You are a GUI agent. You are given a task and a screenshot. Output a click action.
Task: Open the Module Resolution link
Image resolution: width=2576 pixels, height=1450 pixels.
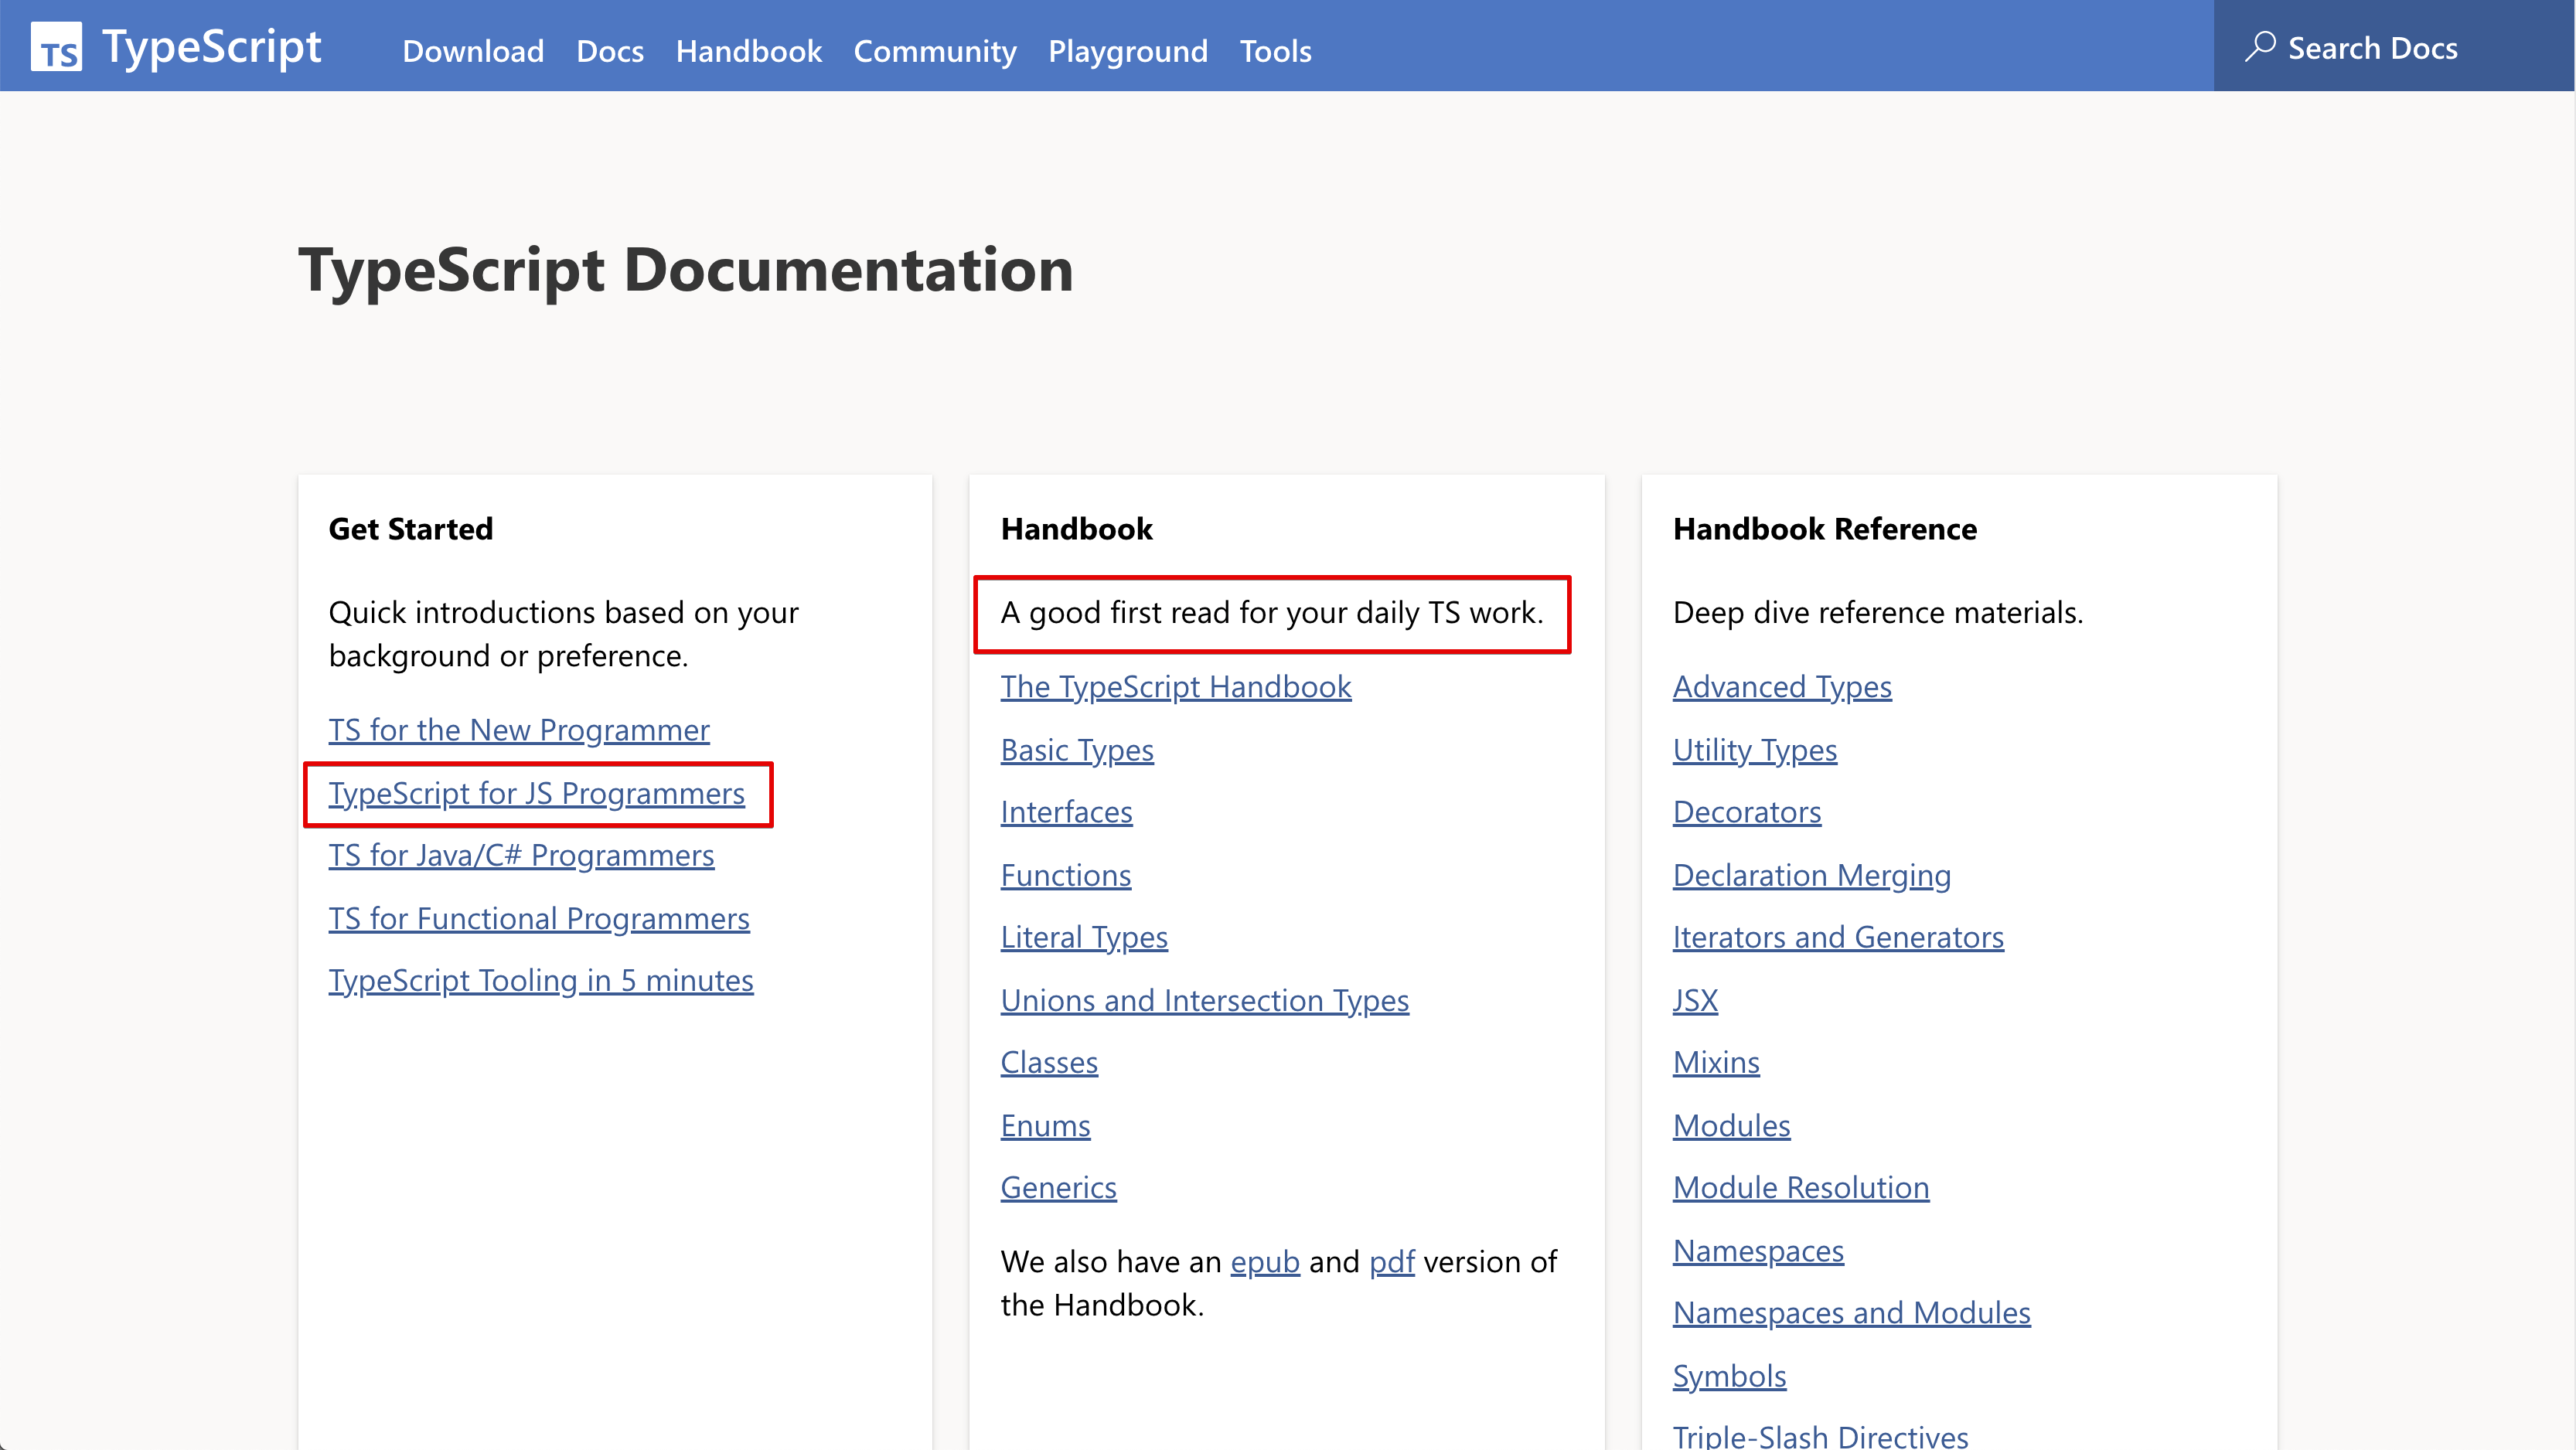(1800, 1188)
